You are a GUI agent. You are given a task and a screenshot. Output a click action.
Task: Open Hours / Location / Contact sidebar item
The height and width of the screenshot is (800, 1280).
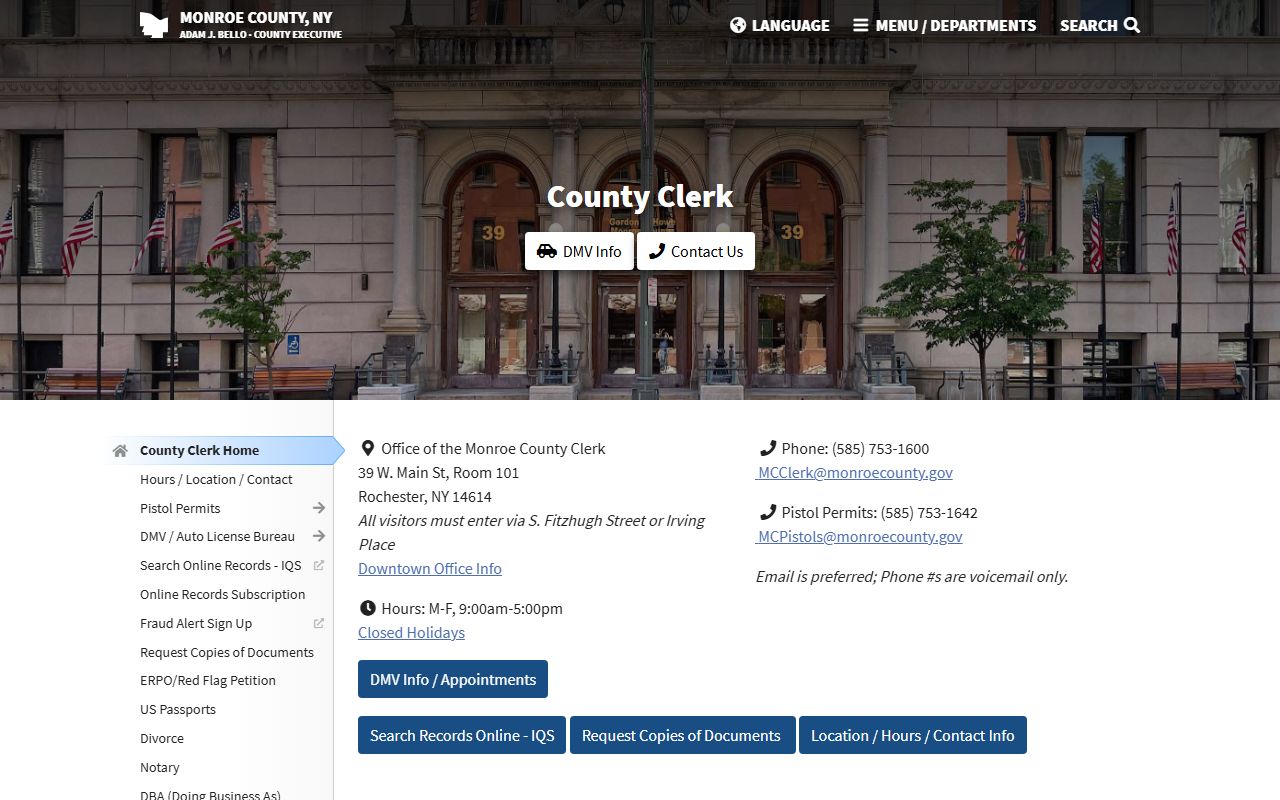click(x=216, y=479)
